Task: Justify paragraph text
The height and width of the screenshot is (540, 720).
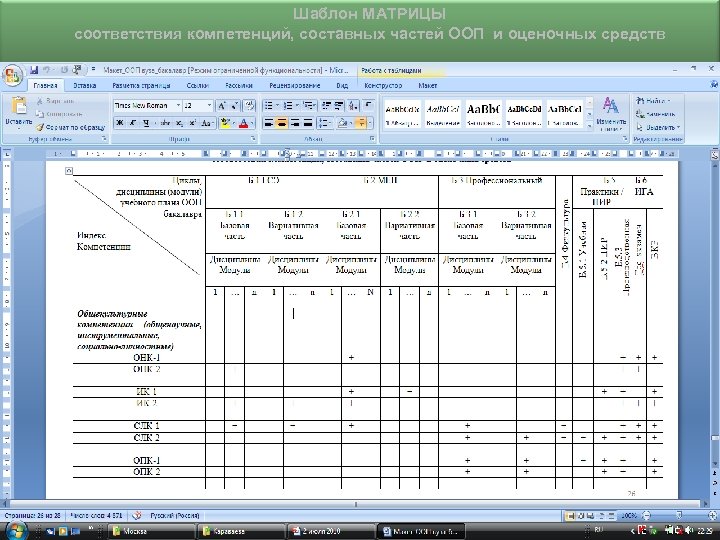Action: 307,123
